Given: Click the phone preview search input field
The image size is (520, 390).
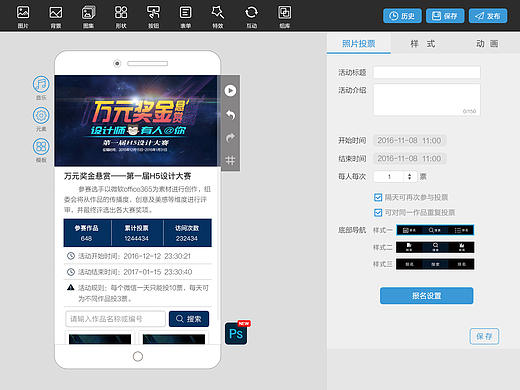Looking at the screenshot, I should 115,319.
